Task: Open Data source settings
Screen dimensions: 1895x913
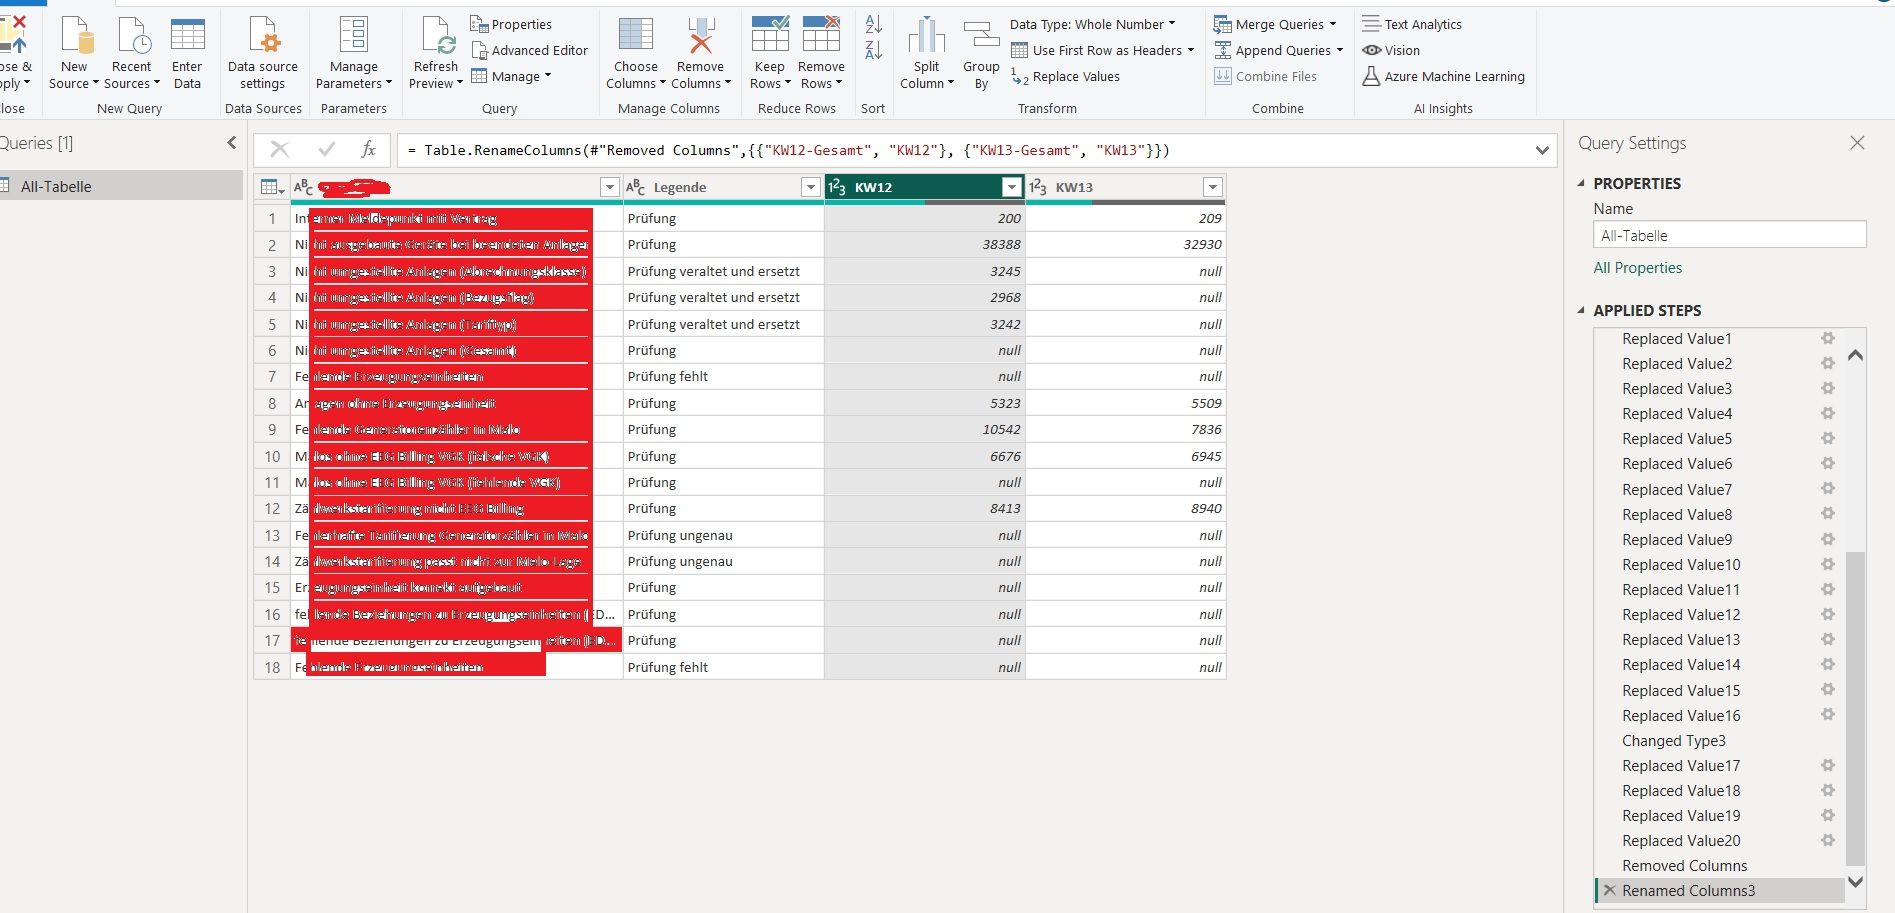Action: 263,54
